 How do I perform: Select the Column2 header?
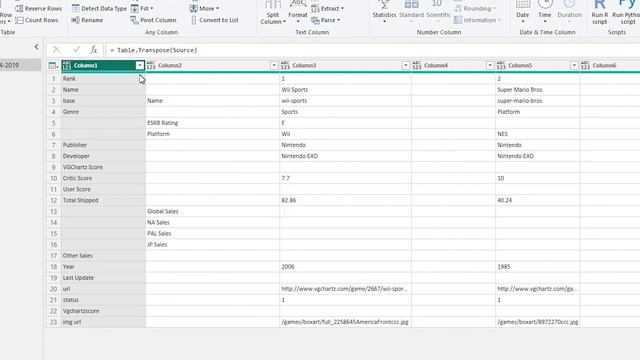point(212,65)
